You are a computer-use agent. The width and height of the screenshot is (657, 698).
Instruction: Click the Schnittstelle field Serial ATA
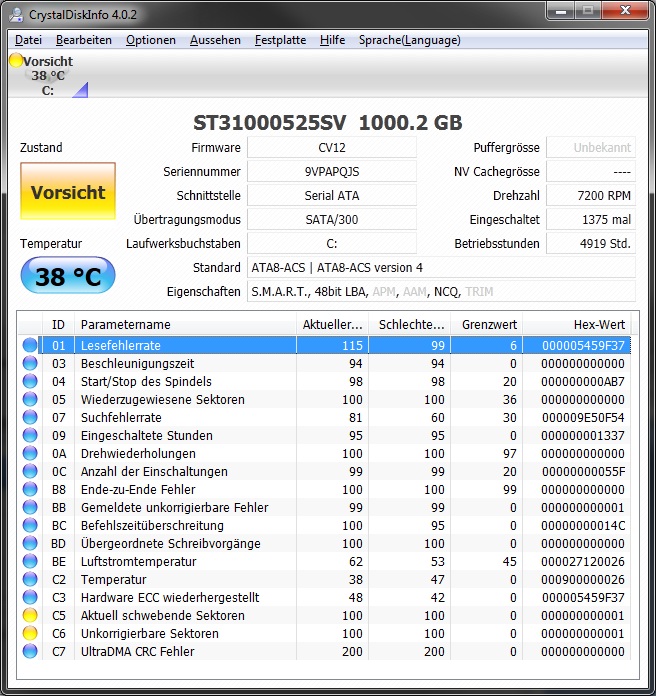tap(332, 195)
